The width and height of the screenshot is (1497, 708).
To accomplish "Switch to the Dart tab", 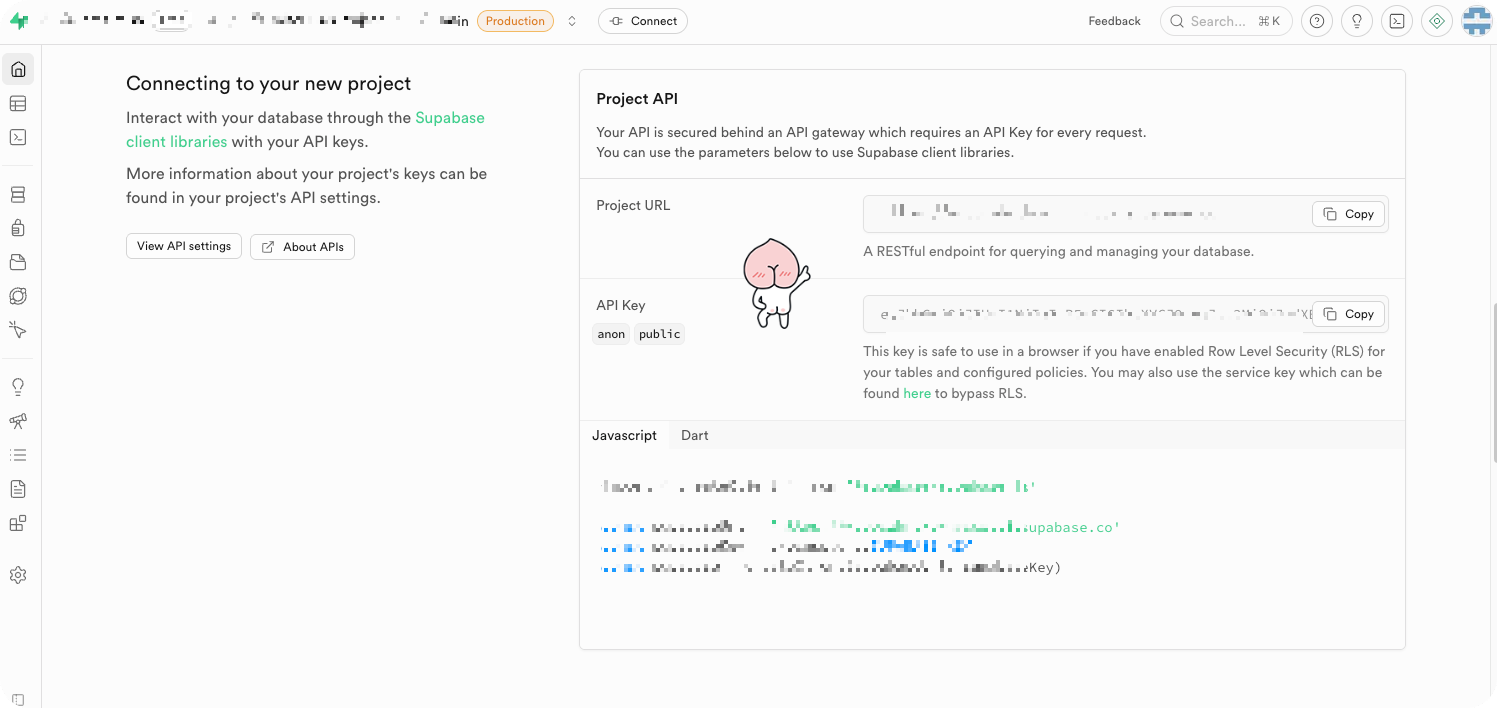I will (695, 435).
